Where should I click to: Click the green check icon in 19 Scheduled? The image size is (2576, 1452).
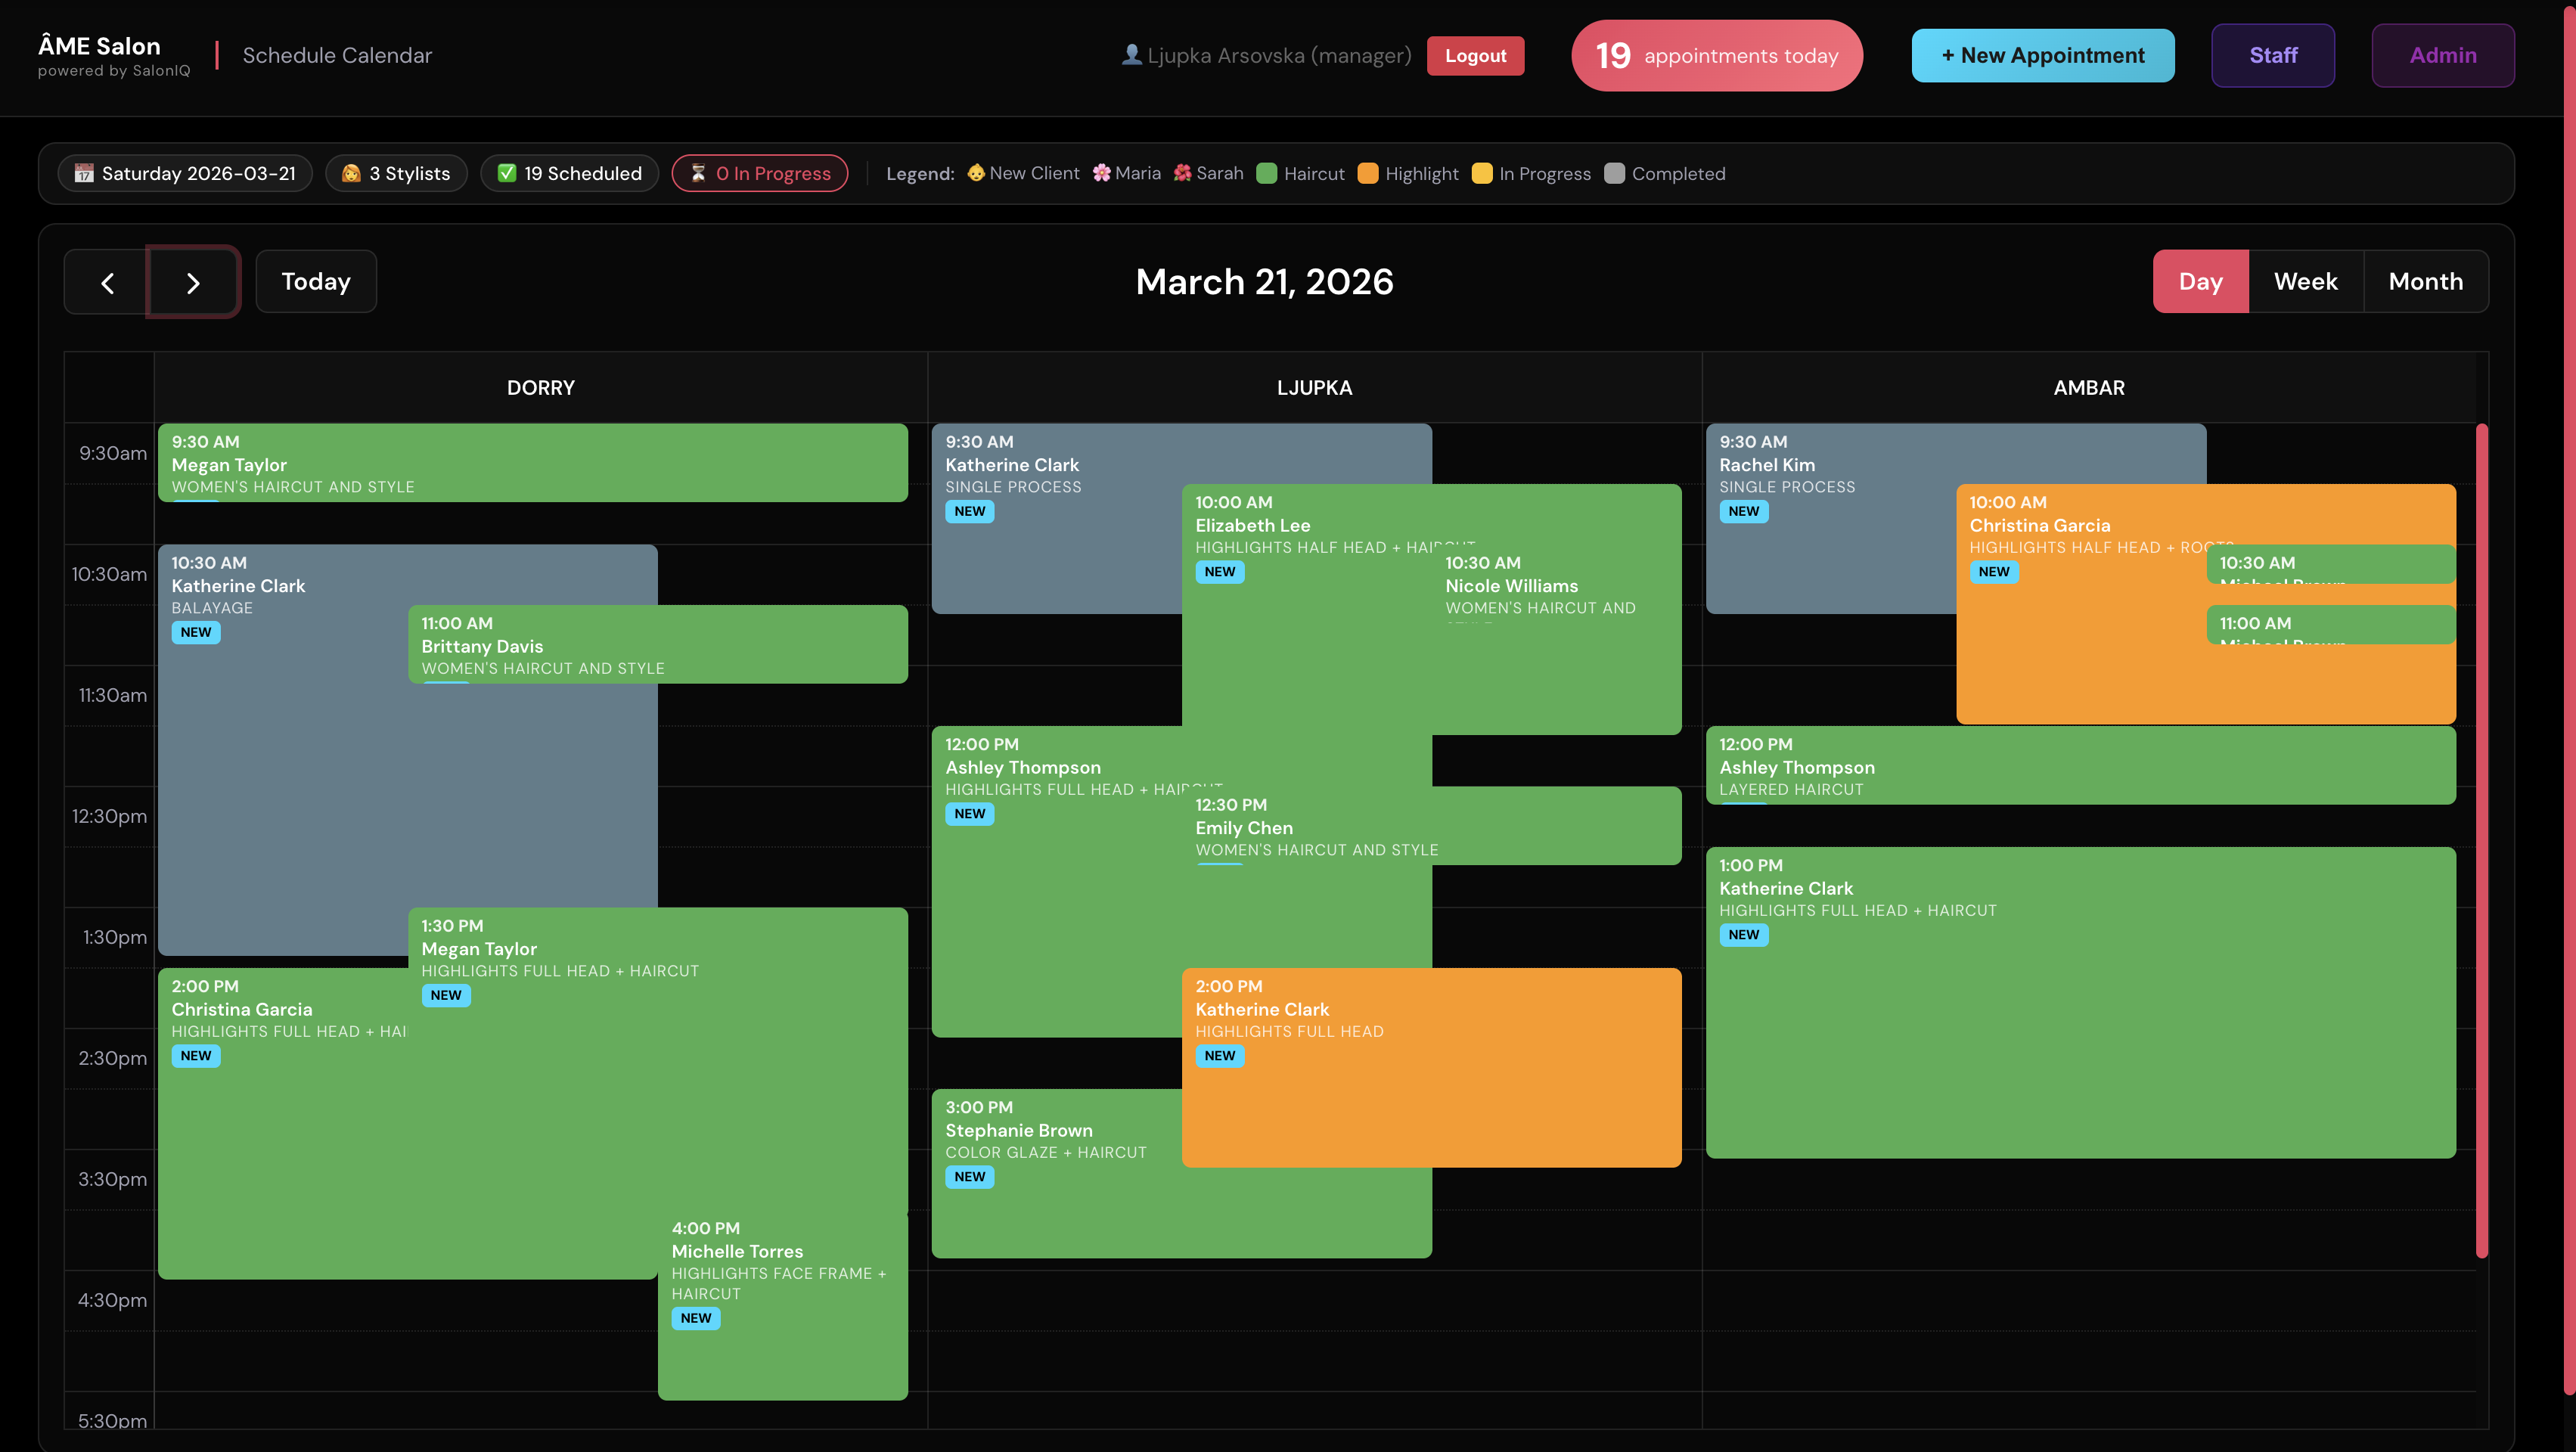[x=507, y=173]
